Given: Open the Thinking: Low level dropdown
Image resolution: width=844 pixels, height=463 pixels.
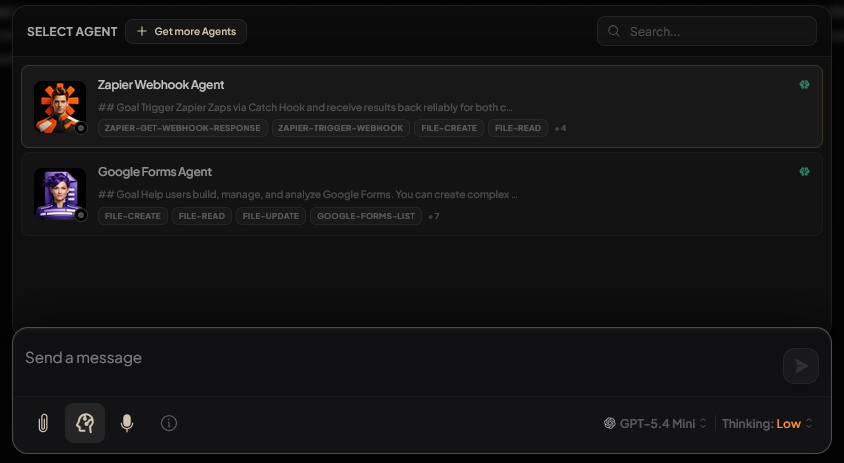Looking at the screenshot, I should [767, 424].
